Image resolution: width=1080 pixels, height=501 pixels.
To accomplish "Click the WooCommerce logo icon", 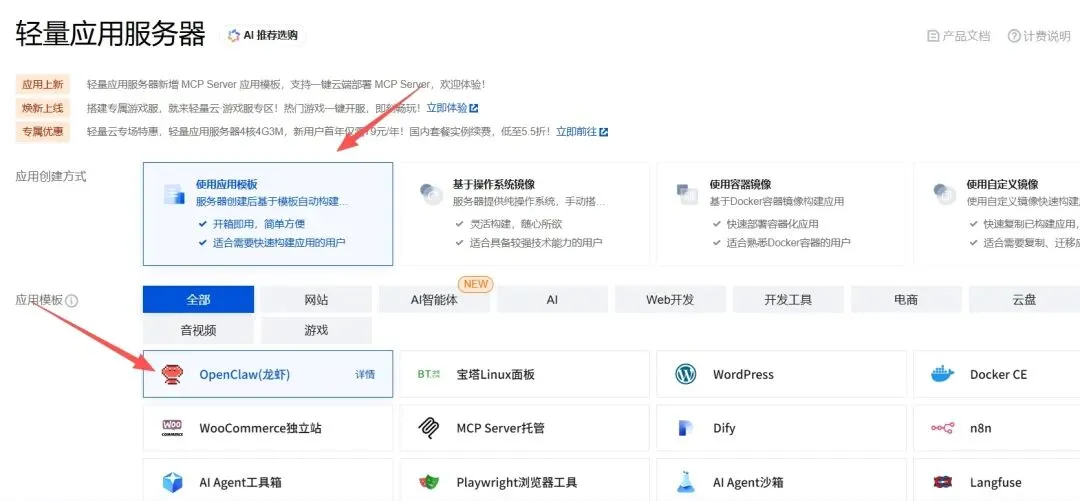I will [172, 428].
